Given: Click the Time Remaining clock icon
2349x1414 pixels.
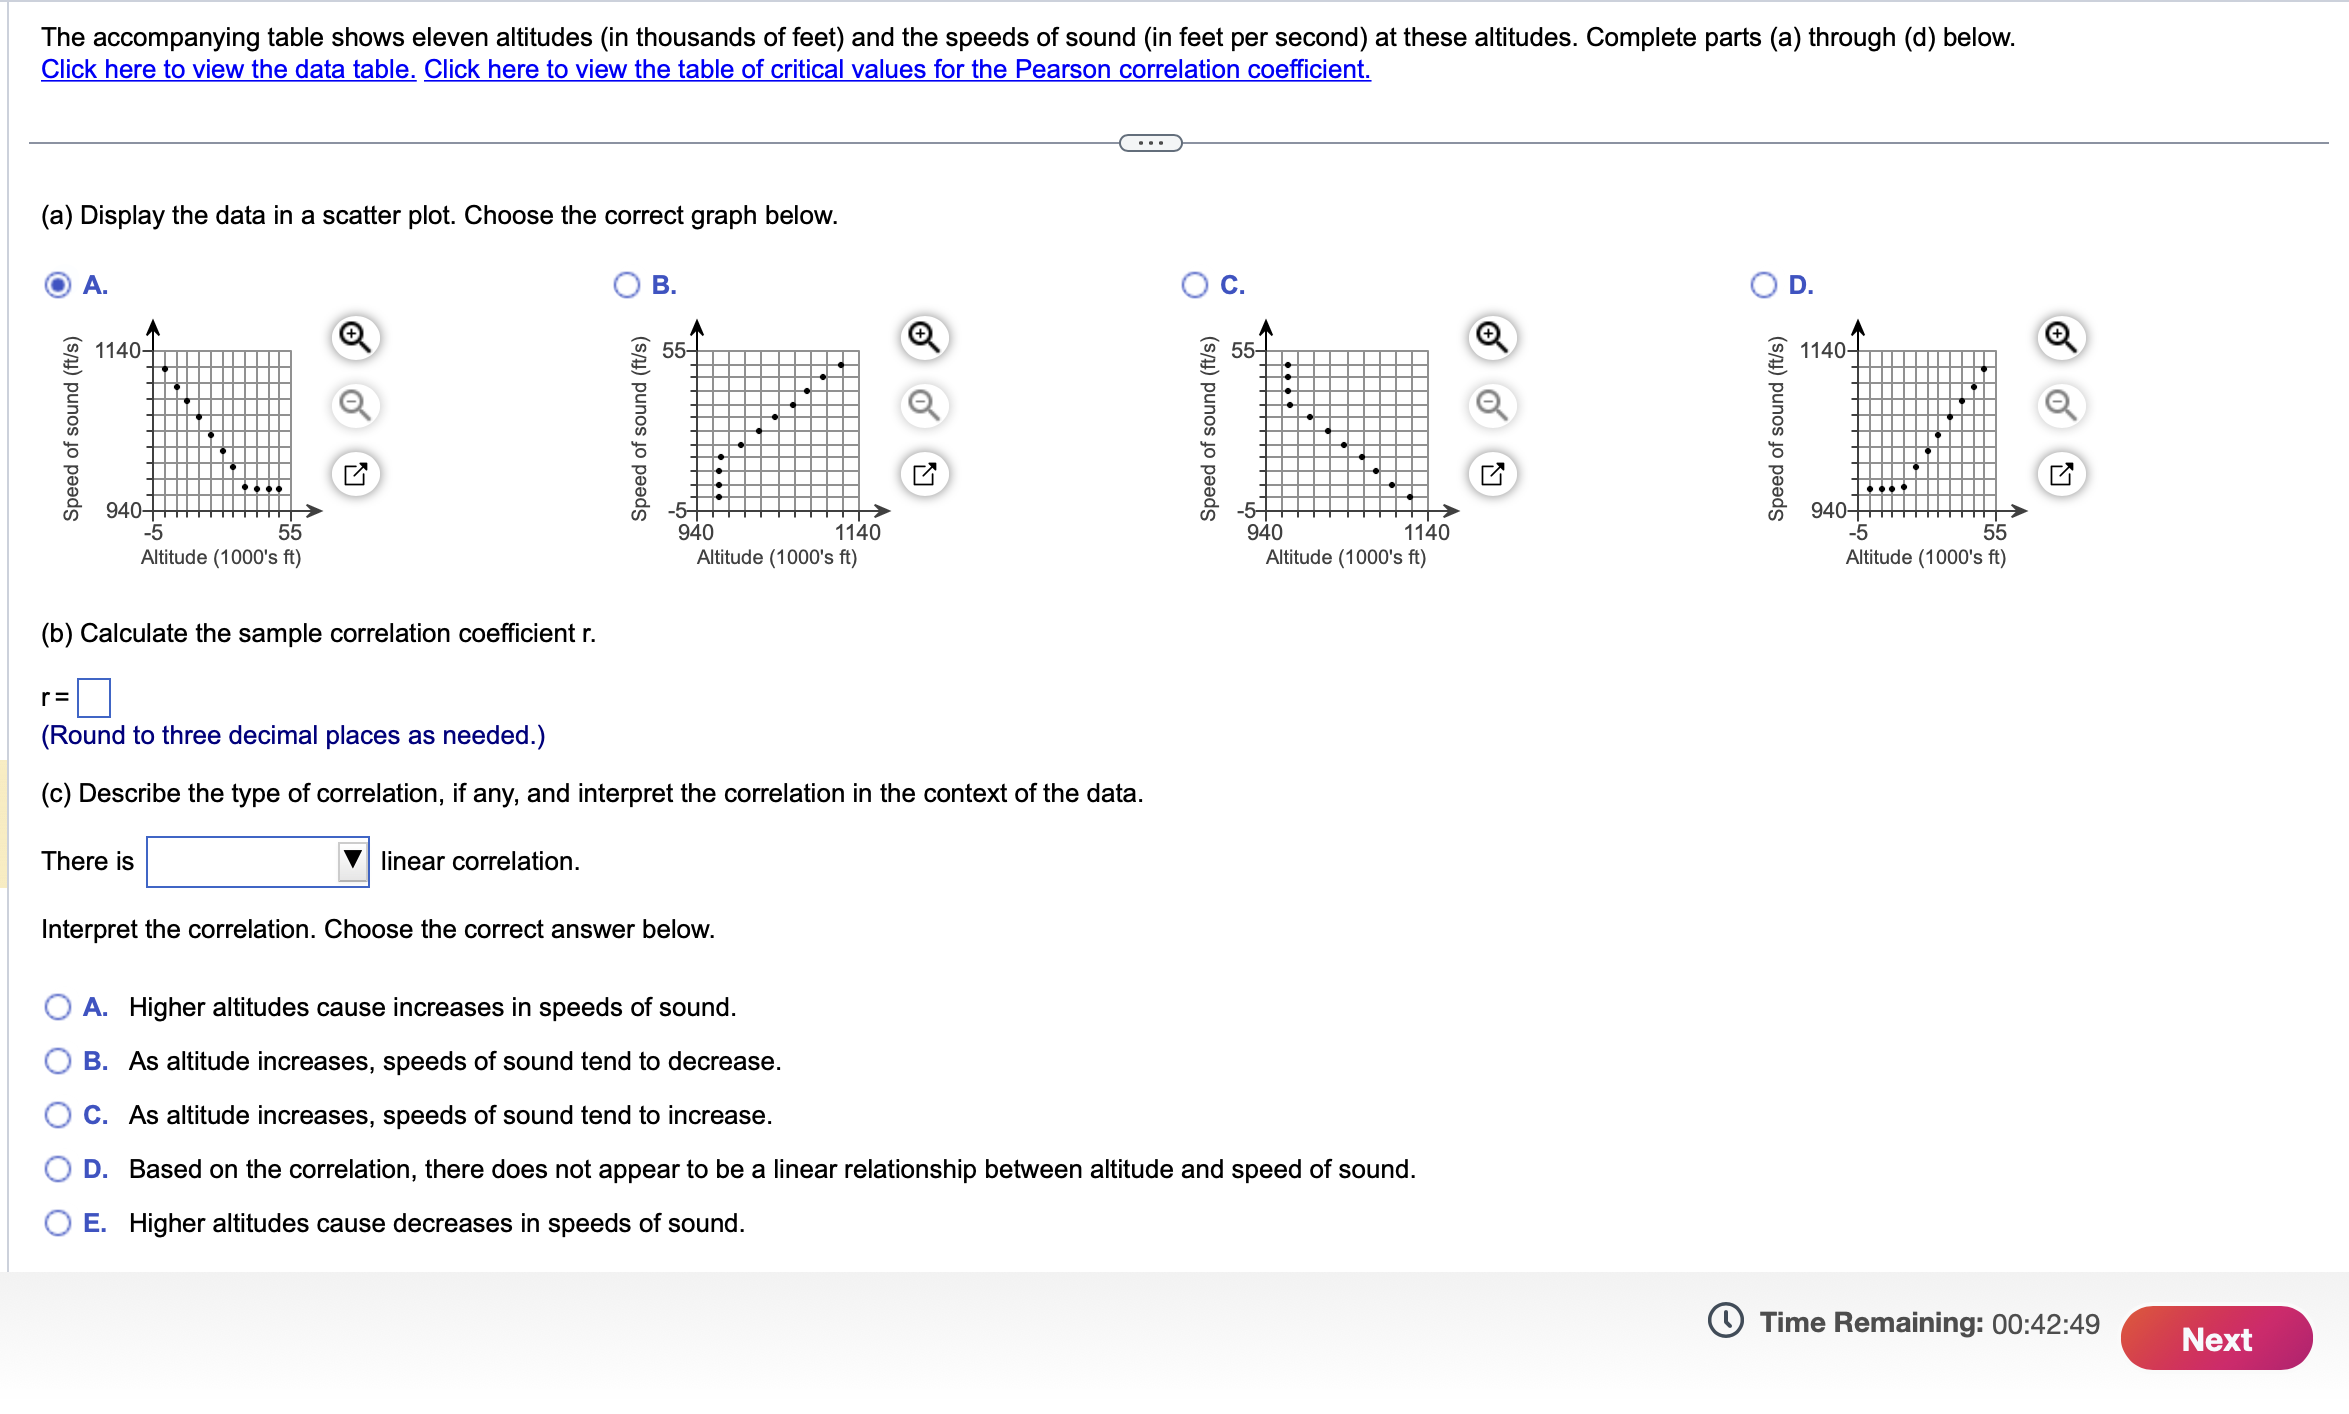Looking at the screenshot, I should [1725, 1321].
